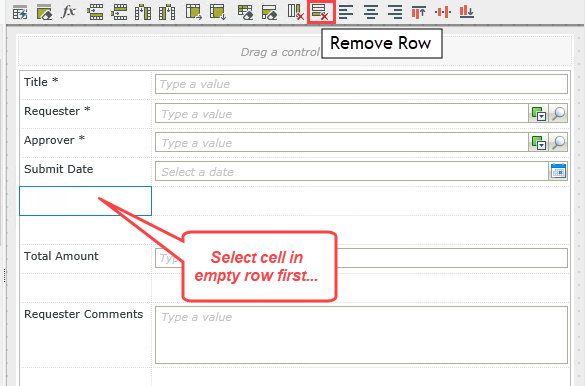Open the Submit Date calendar picker
This screenshot has width=585, height=386.
(558, 171)
